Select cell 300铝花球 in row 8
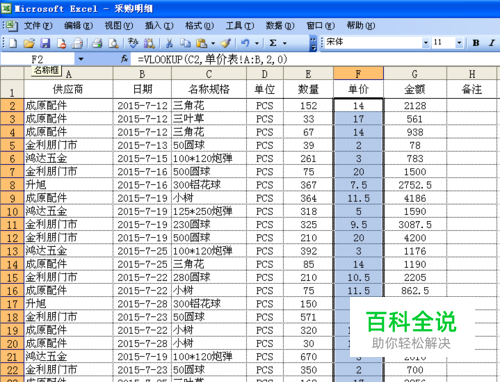 point(209,185)
